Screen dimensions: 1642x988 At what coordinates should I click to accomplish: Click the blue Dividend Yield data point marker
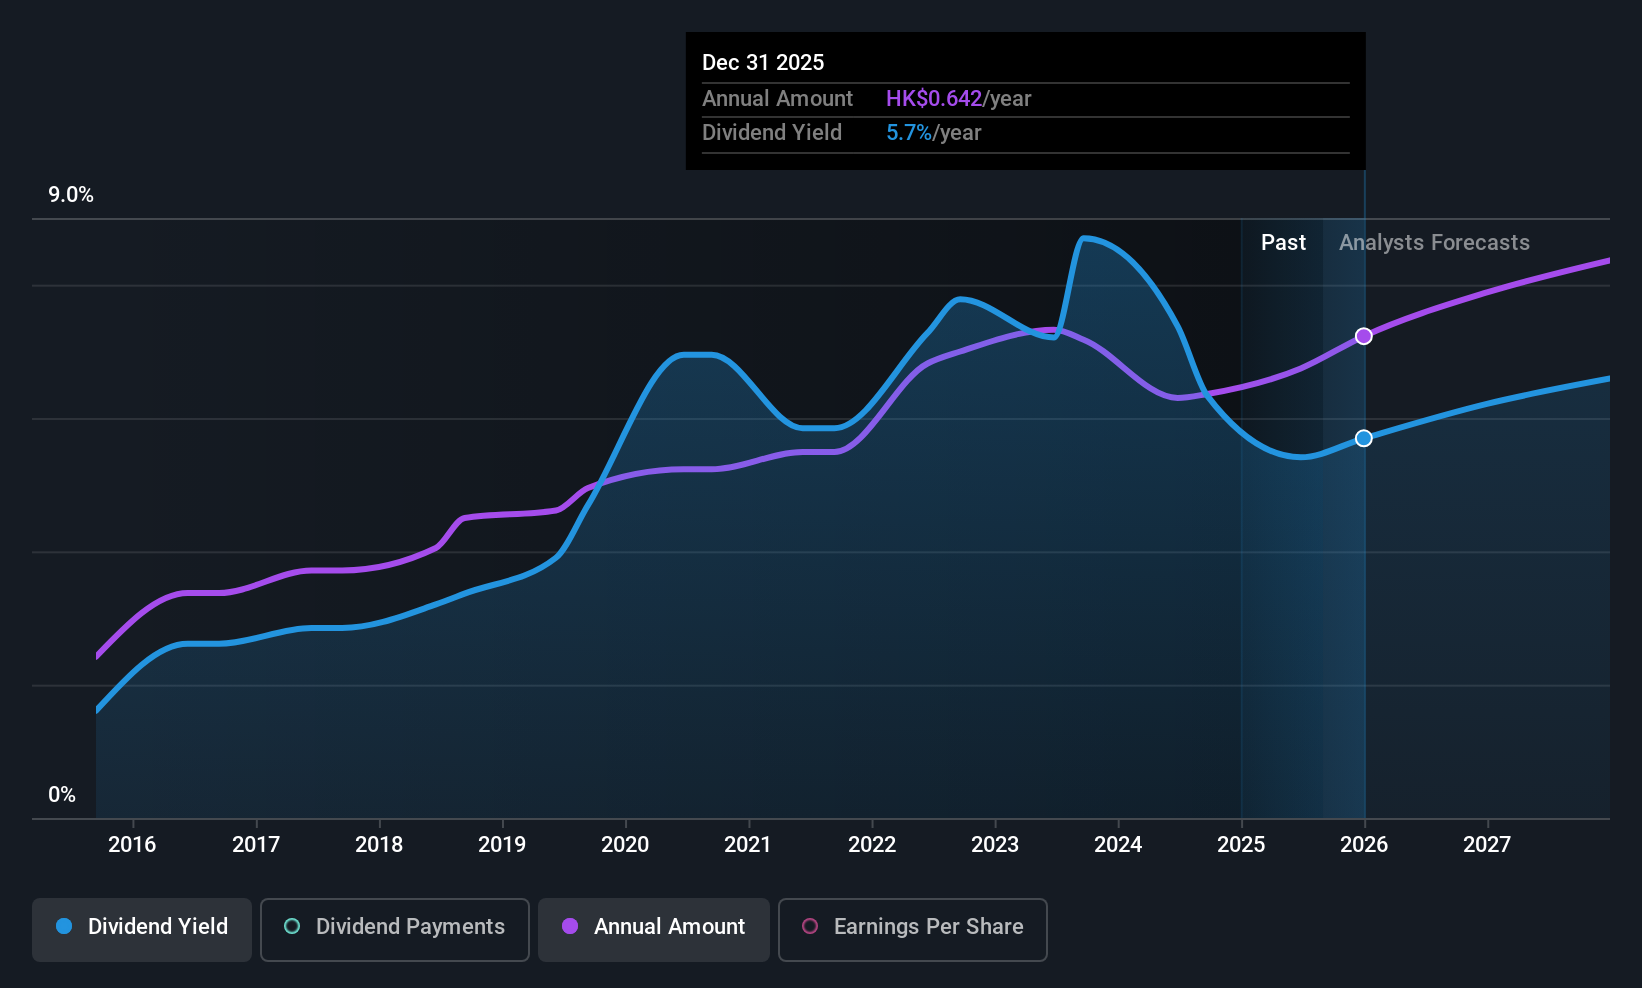point(1364,438)
